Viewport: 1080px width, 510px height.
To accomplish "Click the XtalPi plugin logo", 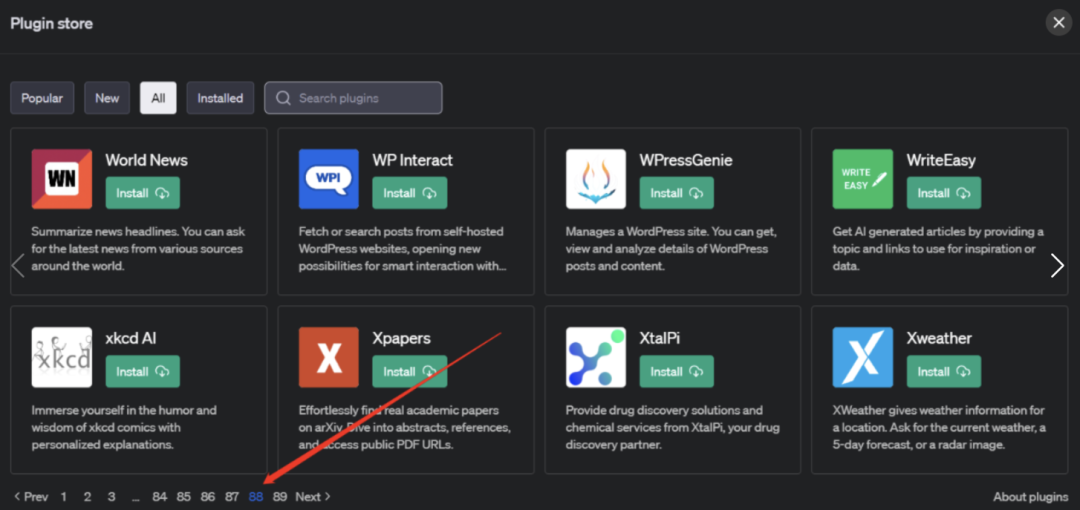I will click(596, 357).
